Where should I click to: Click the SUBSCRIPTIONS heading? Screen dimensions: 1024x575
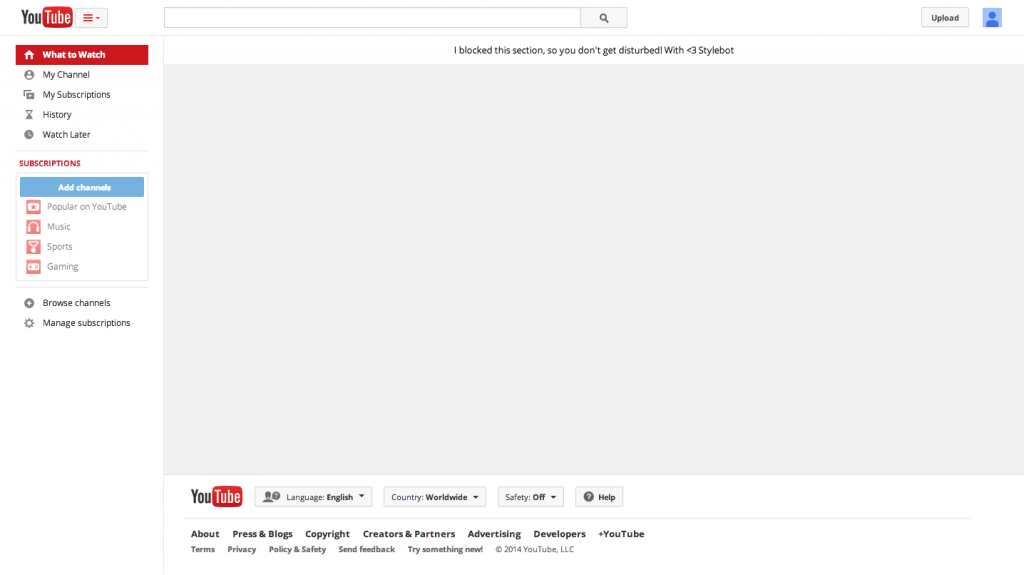[50, 163]
